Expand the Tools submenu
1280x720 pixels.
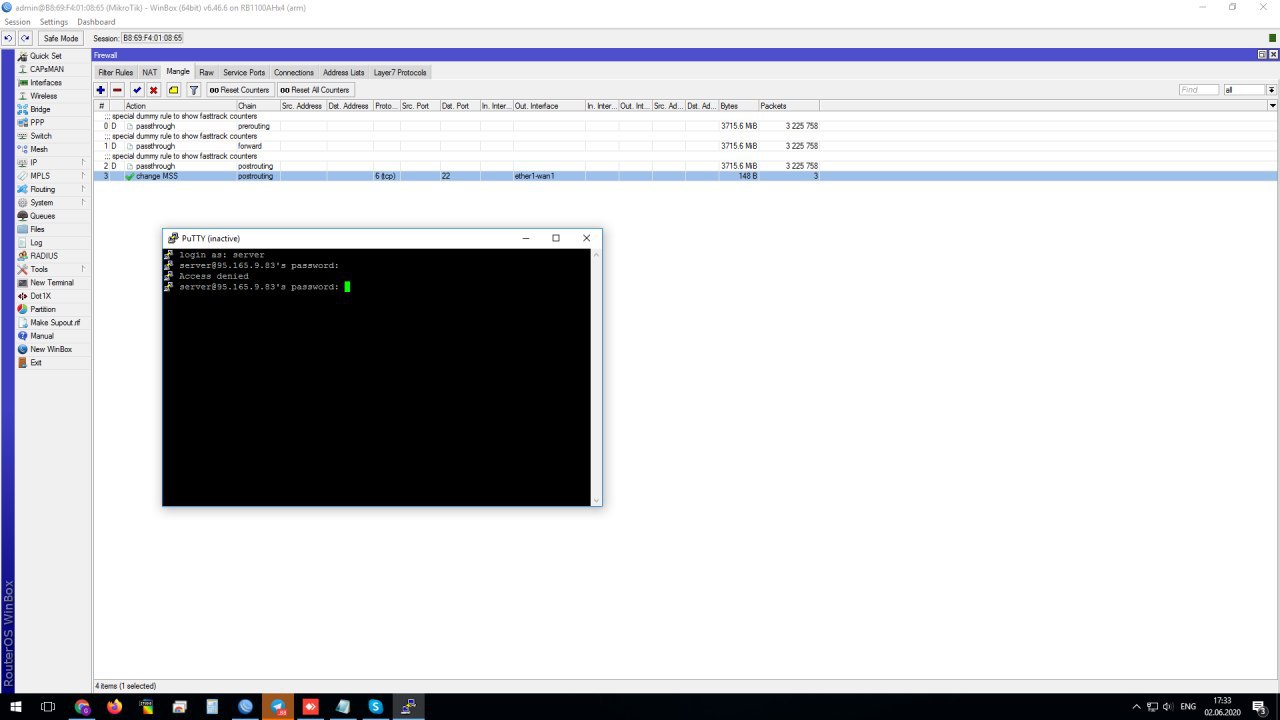click(x=52, y=269)
